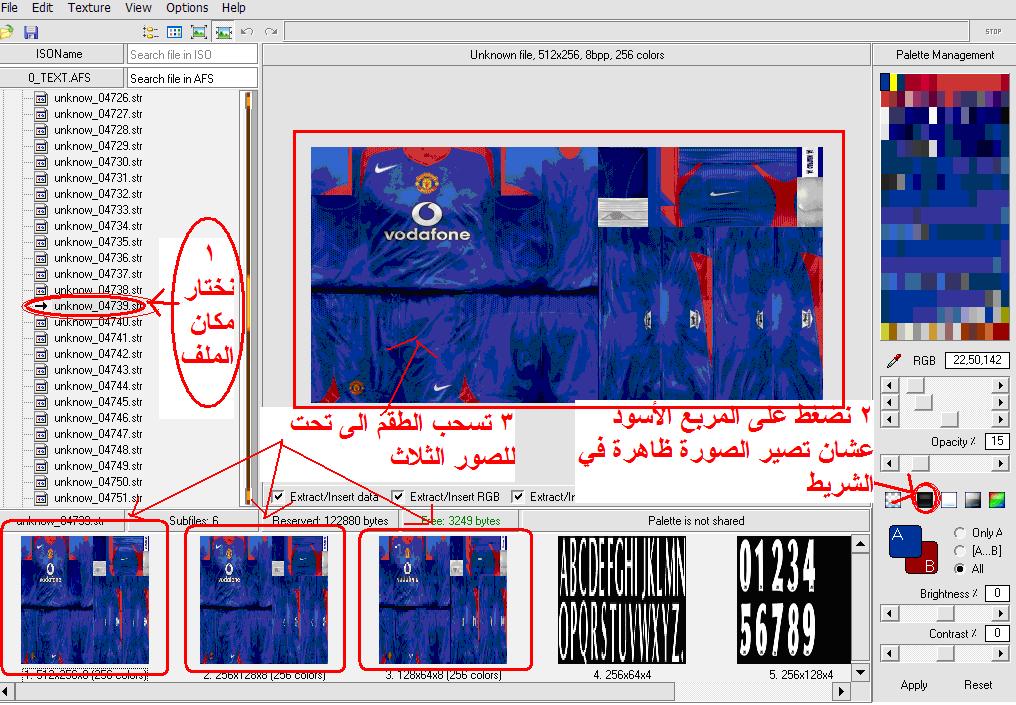Screen dimensions: 1016x705
Task: Click the open folder toolbar icon
Action: 7,33
